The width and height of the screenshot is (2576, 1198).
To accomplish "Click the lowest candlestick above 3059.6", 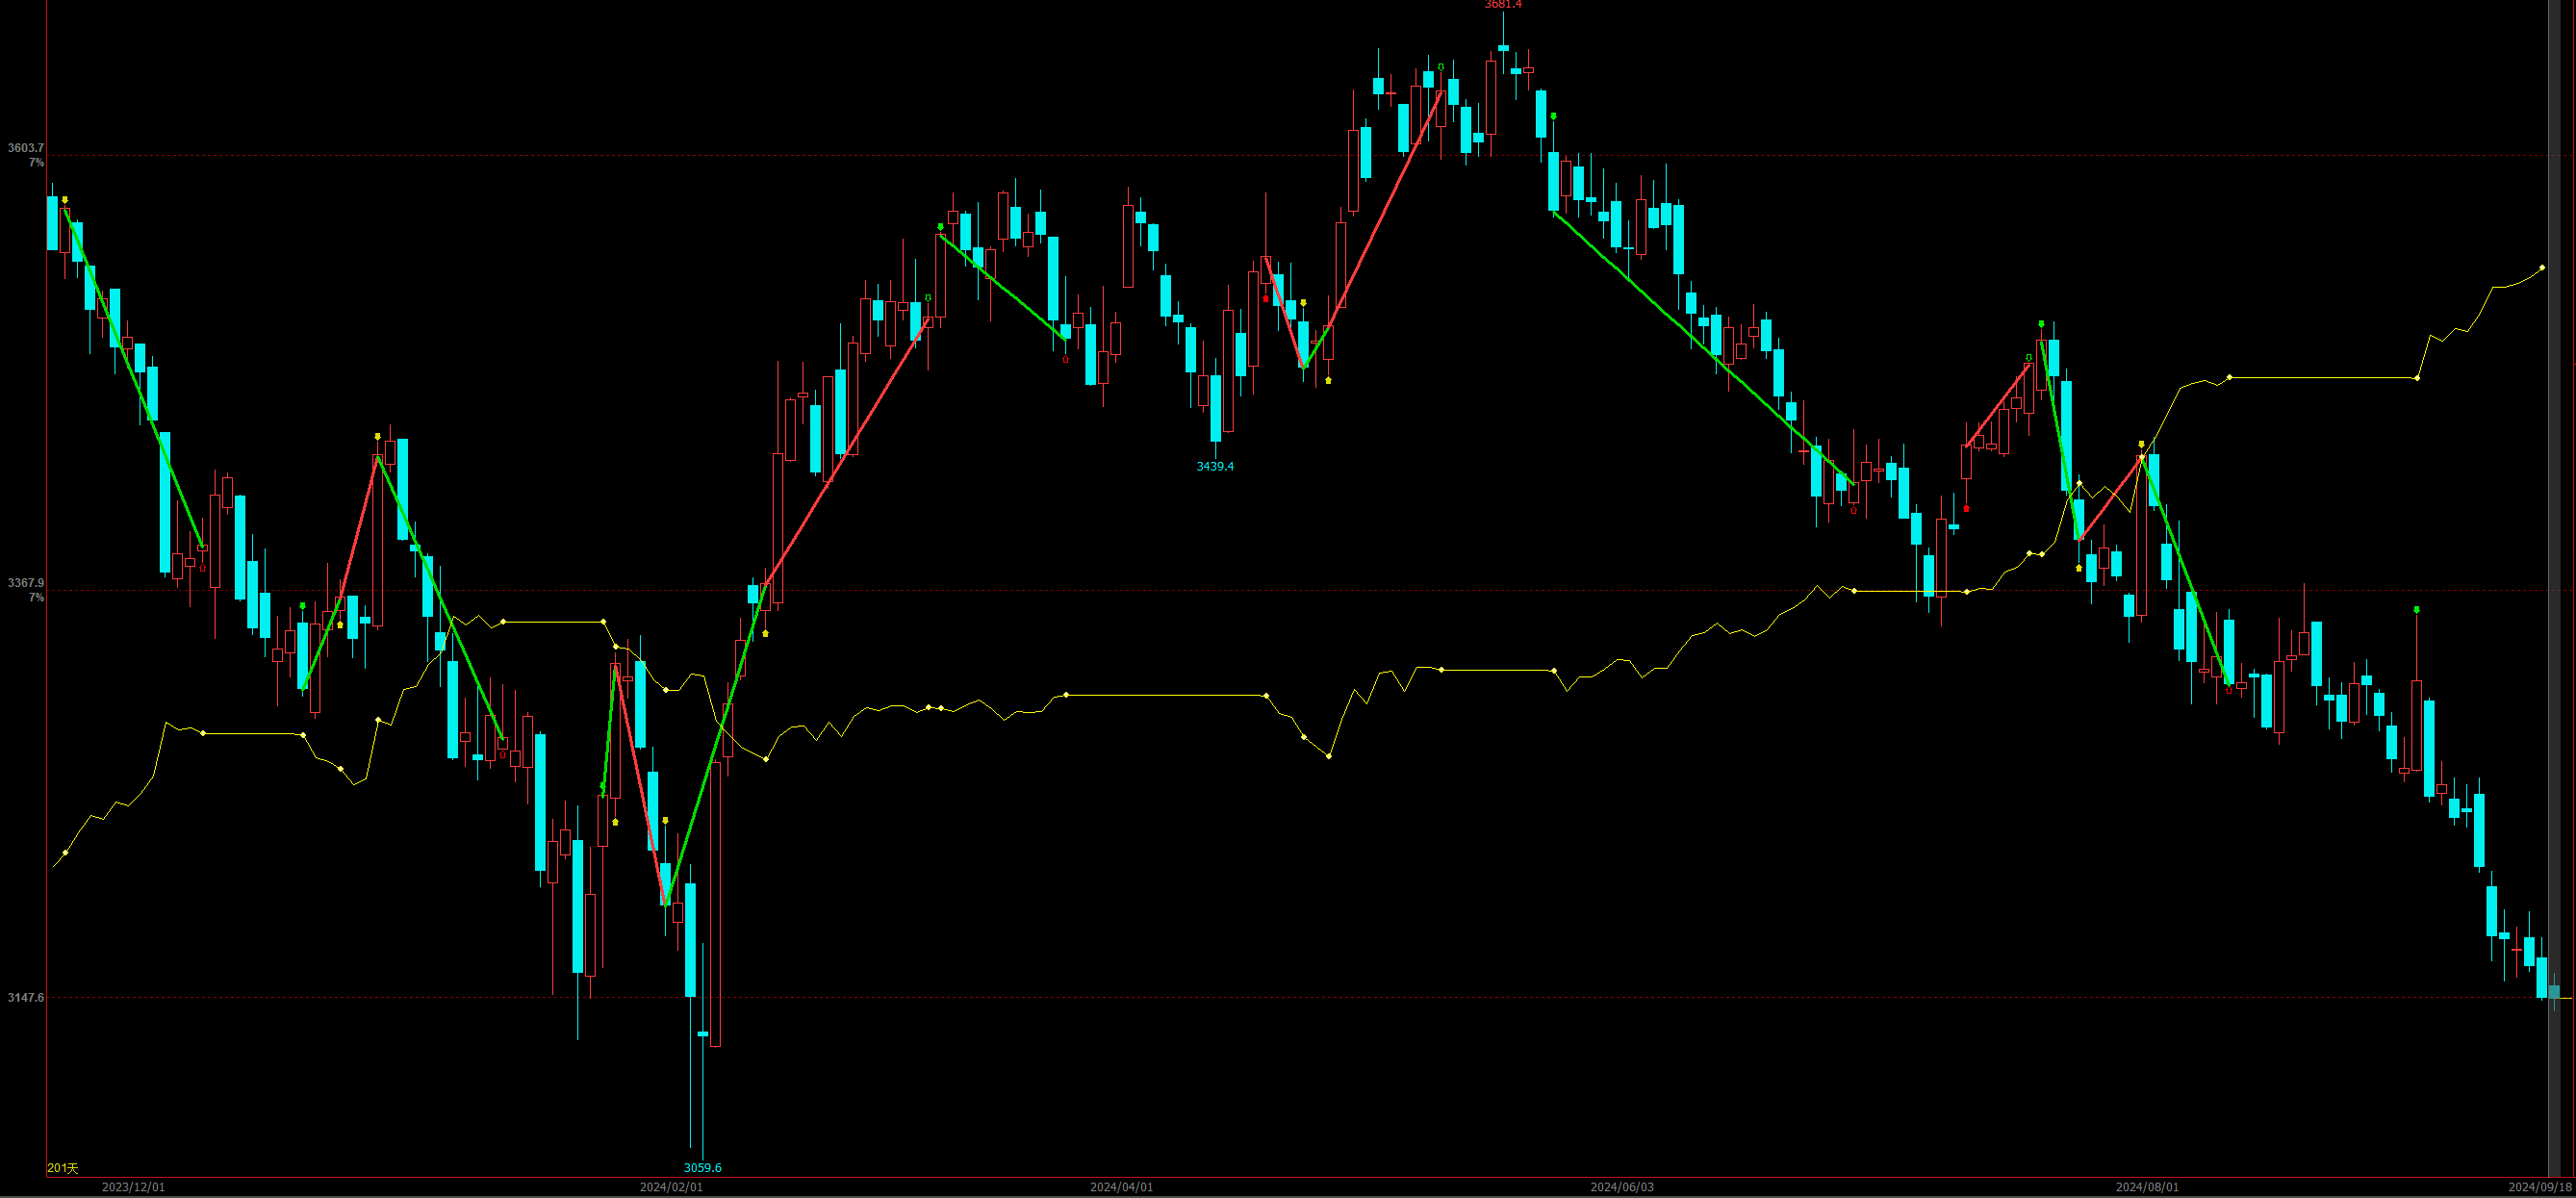I will point(703,1034).
